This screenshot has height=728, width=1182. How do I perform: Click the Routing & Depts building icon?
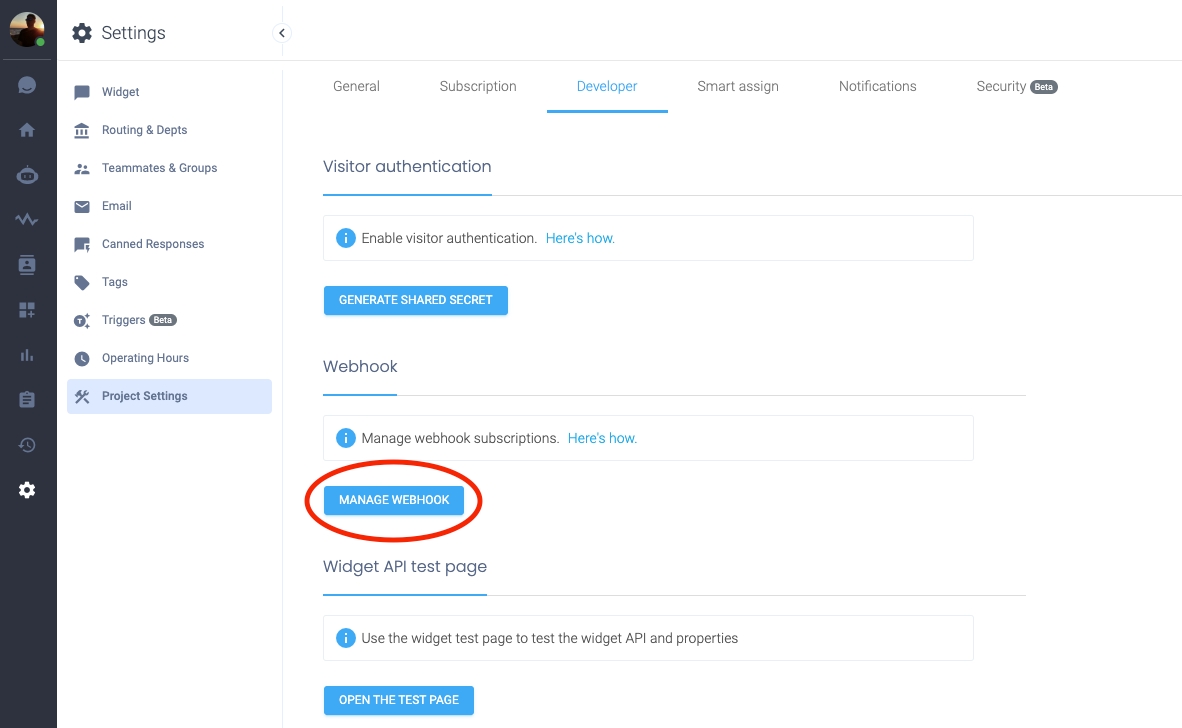82,130
